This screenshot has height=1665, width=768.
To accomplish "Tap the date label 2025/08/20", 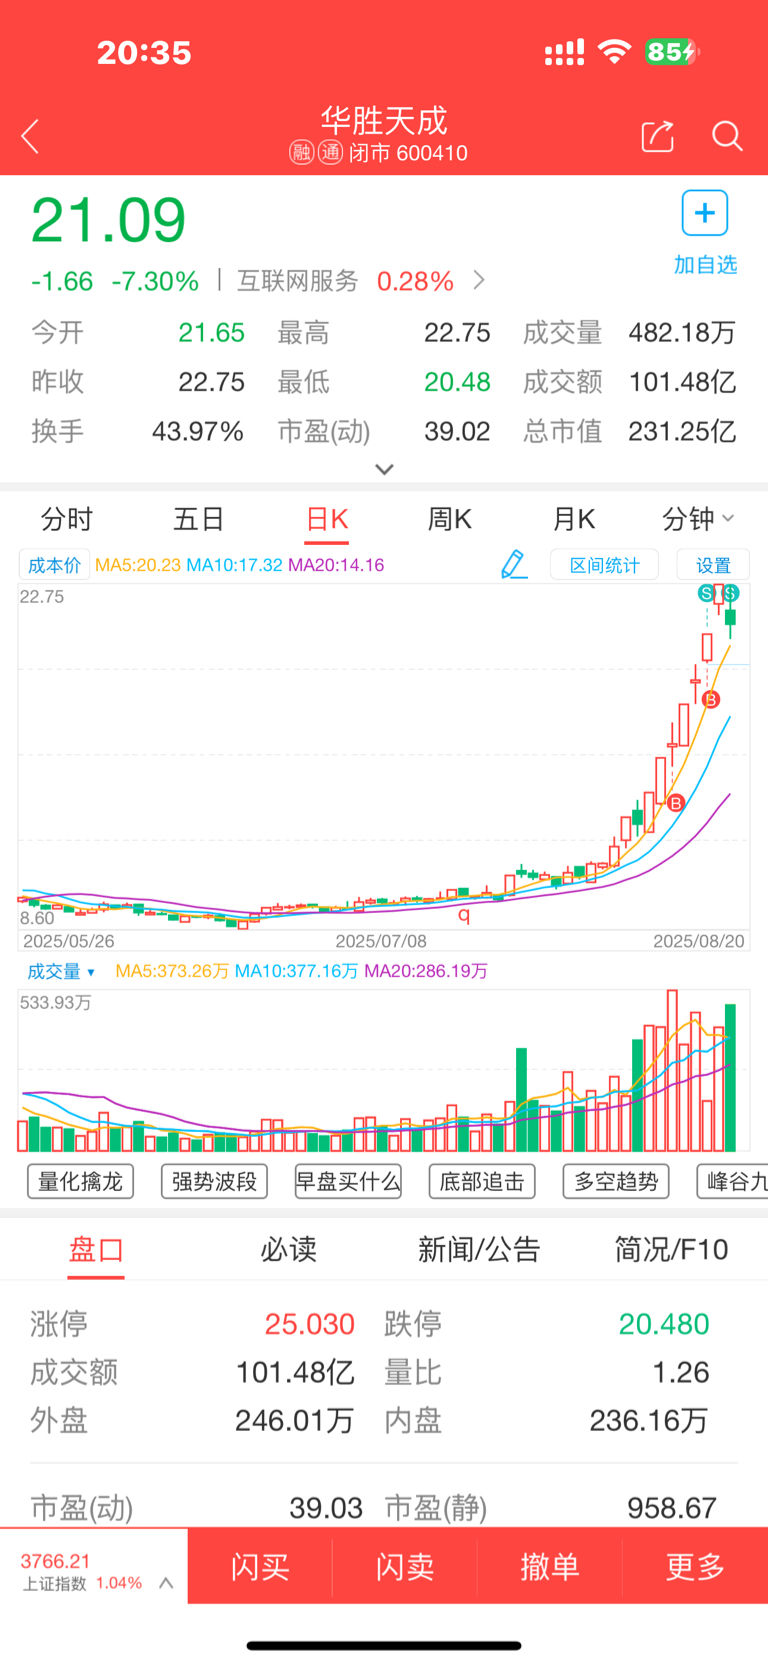I will pos(699,941).
